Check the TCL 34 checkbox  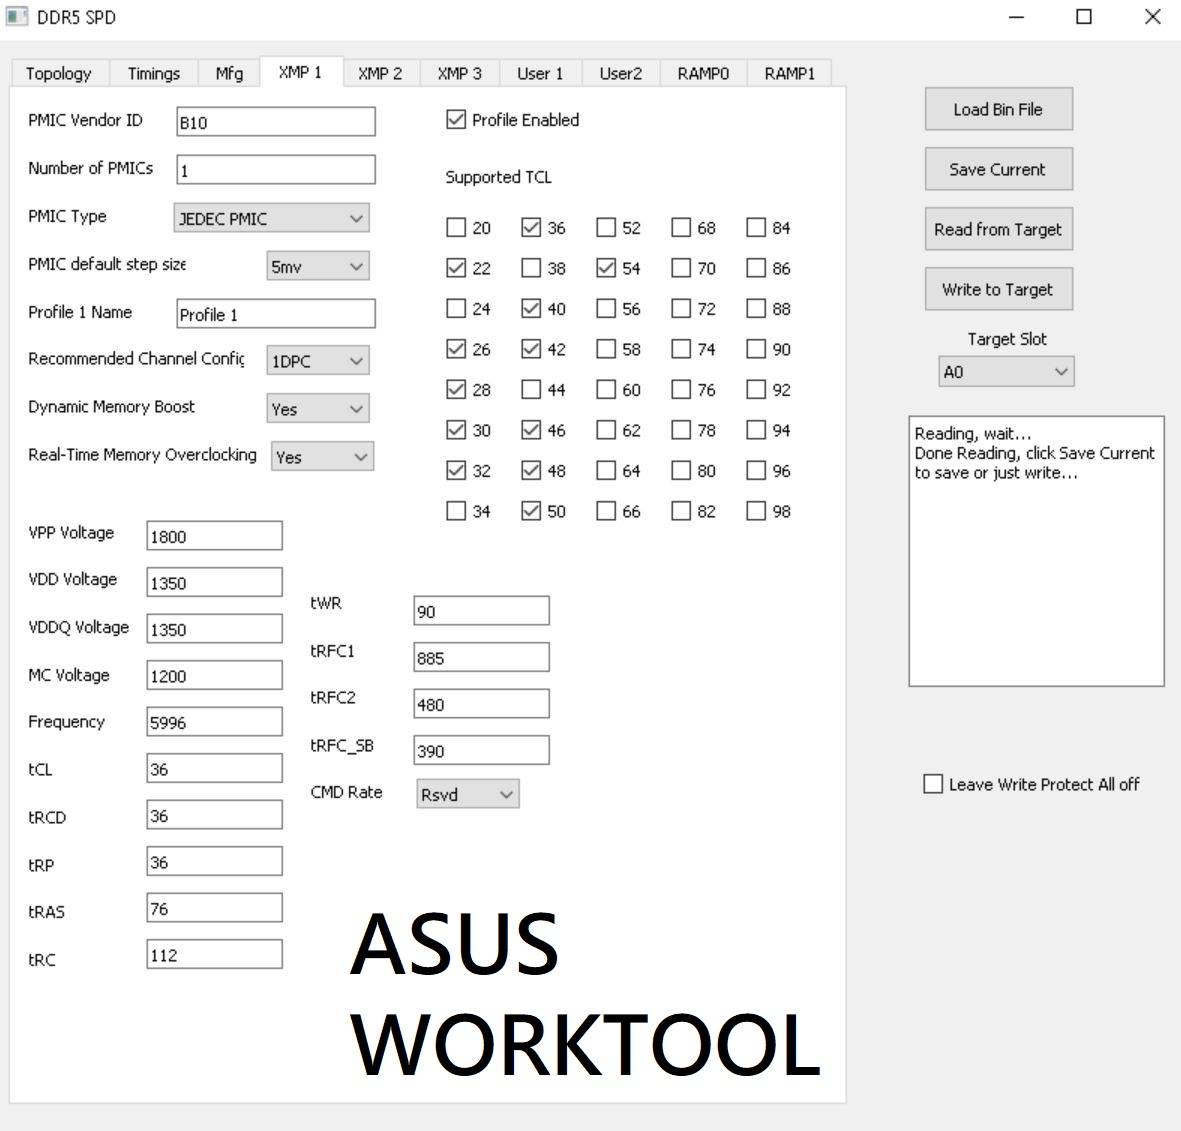click(456, 511)
